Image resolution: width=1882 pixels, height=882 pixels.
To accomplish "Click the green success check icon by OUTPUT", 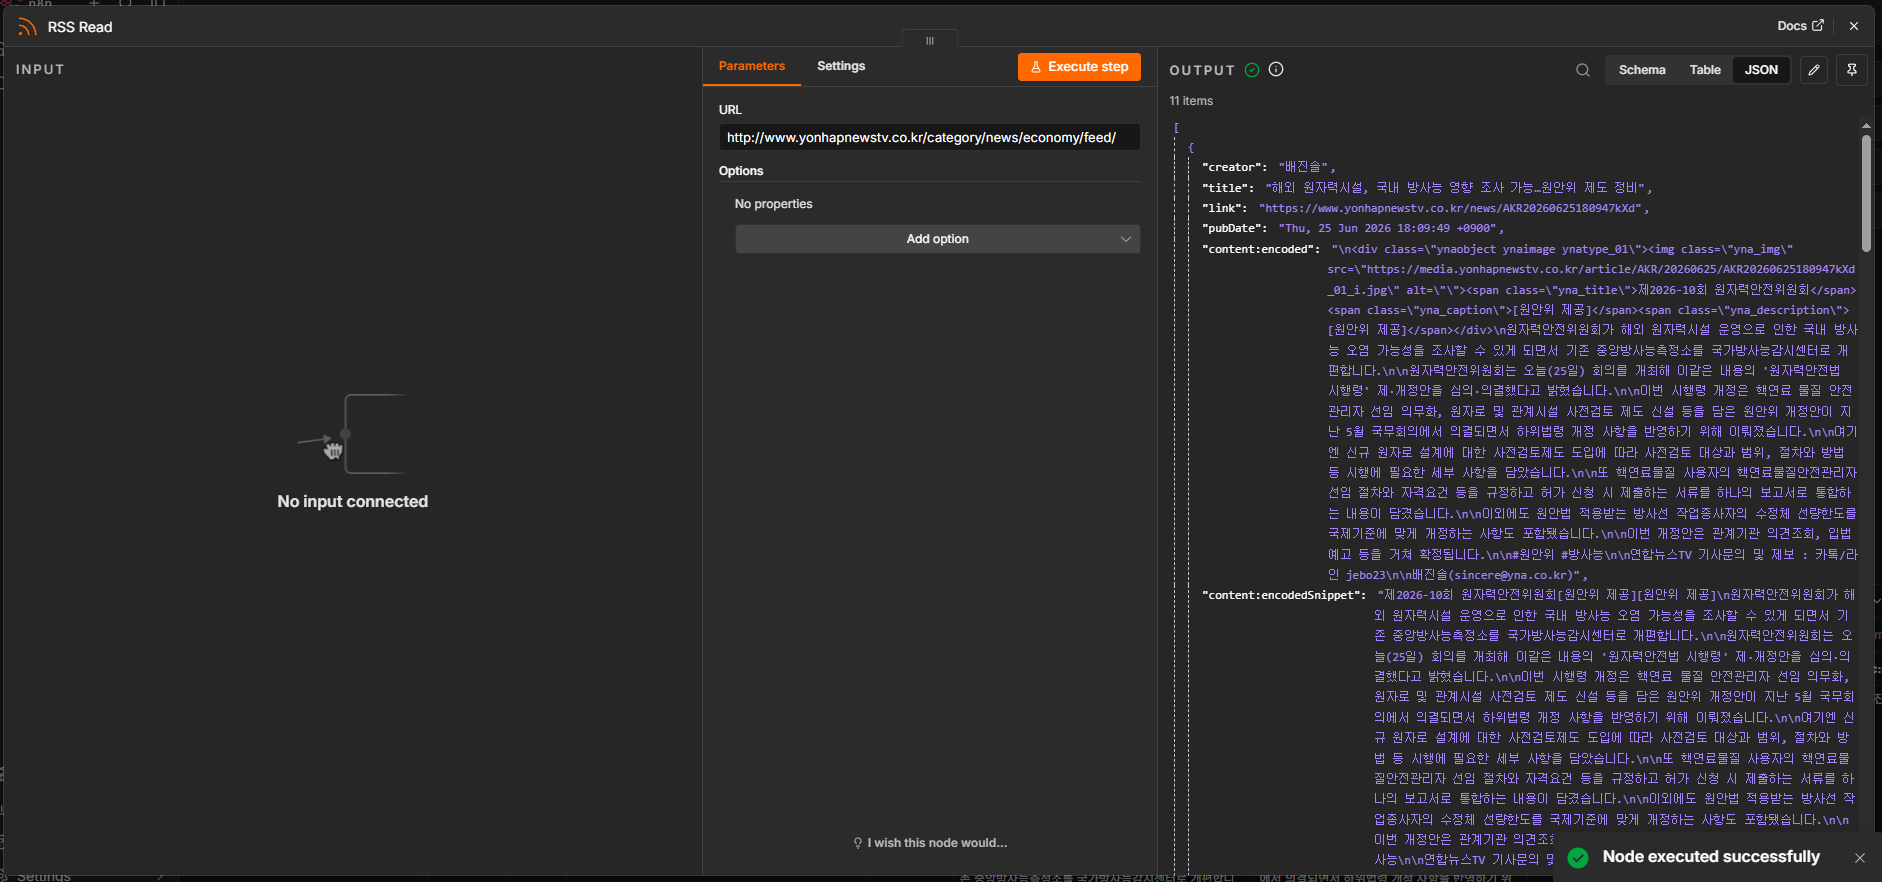I will (x=1252, y=70).
